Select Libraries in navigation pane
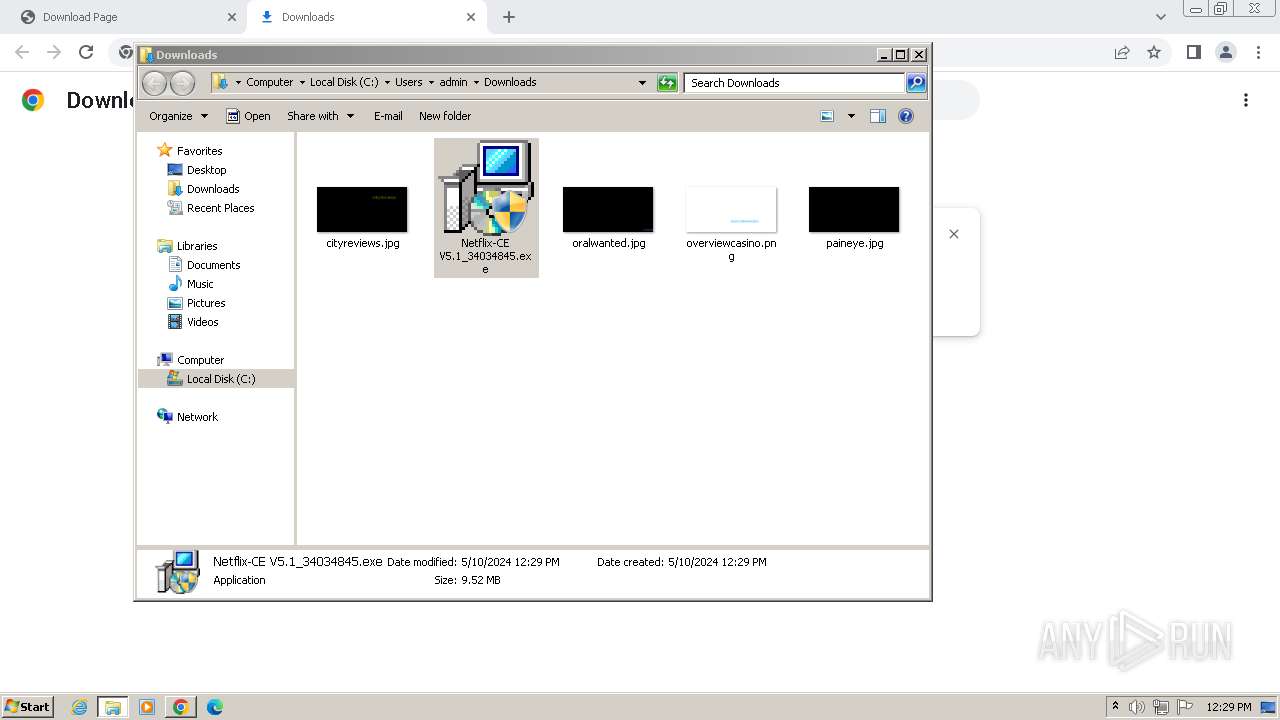The image size is (1280, 720). pyautogui.click(x=197, y=246)
